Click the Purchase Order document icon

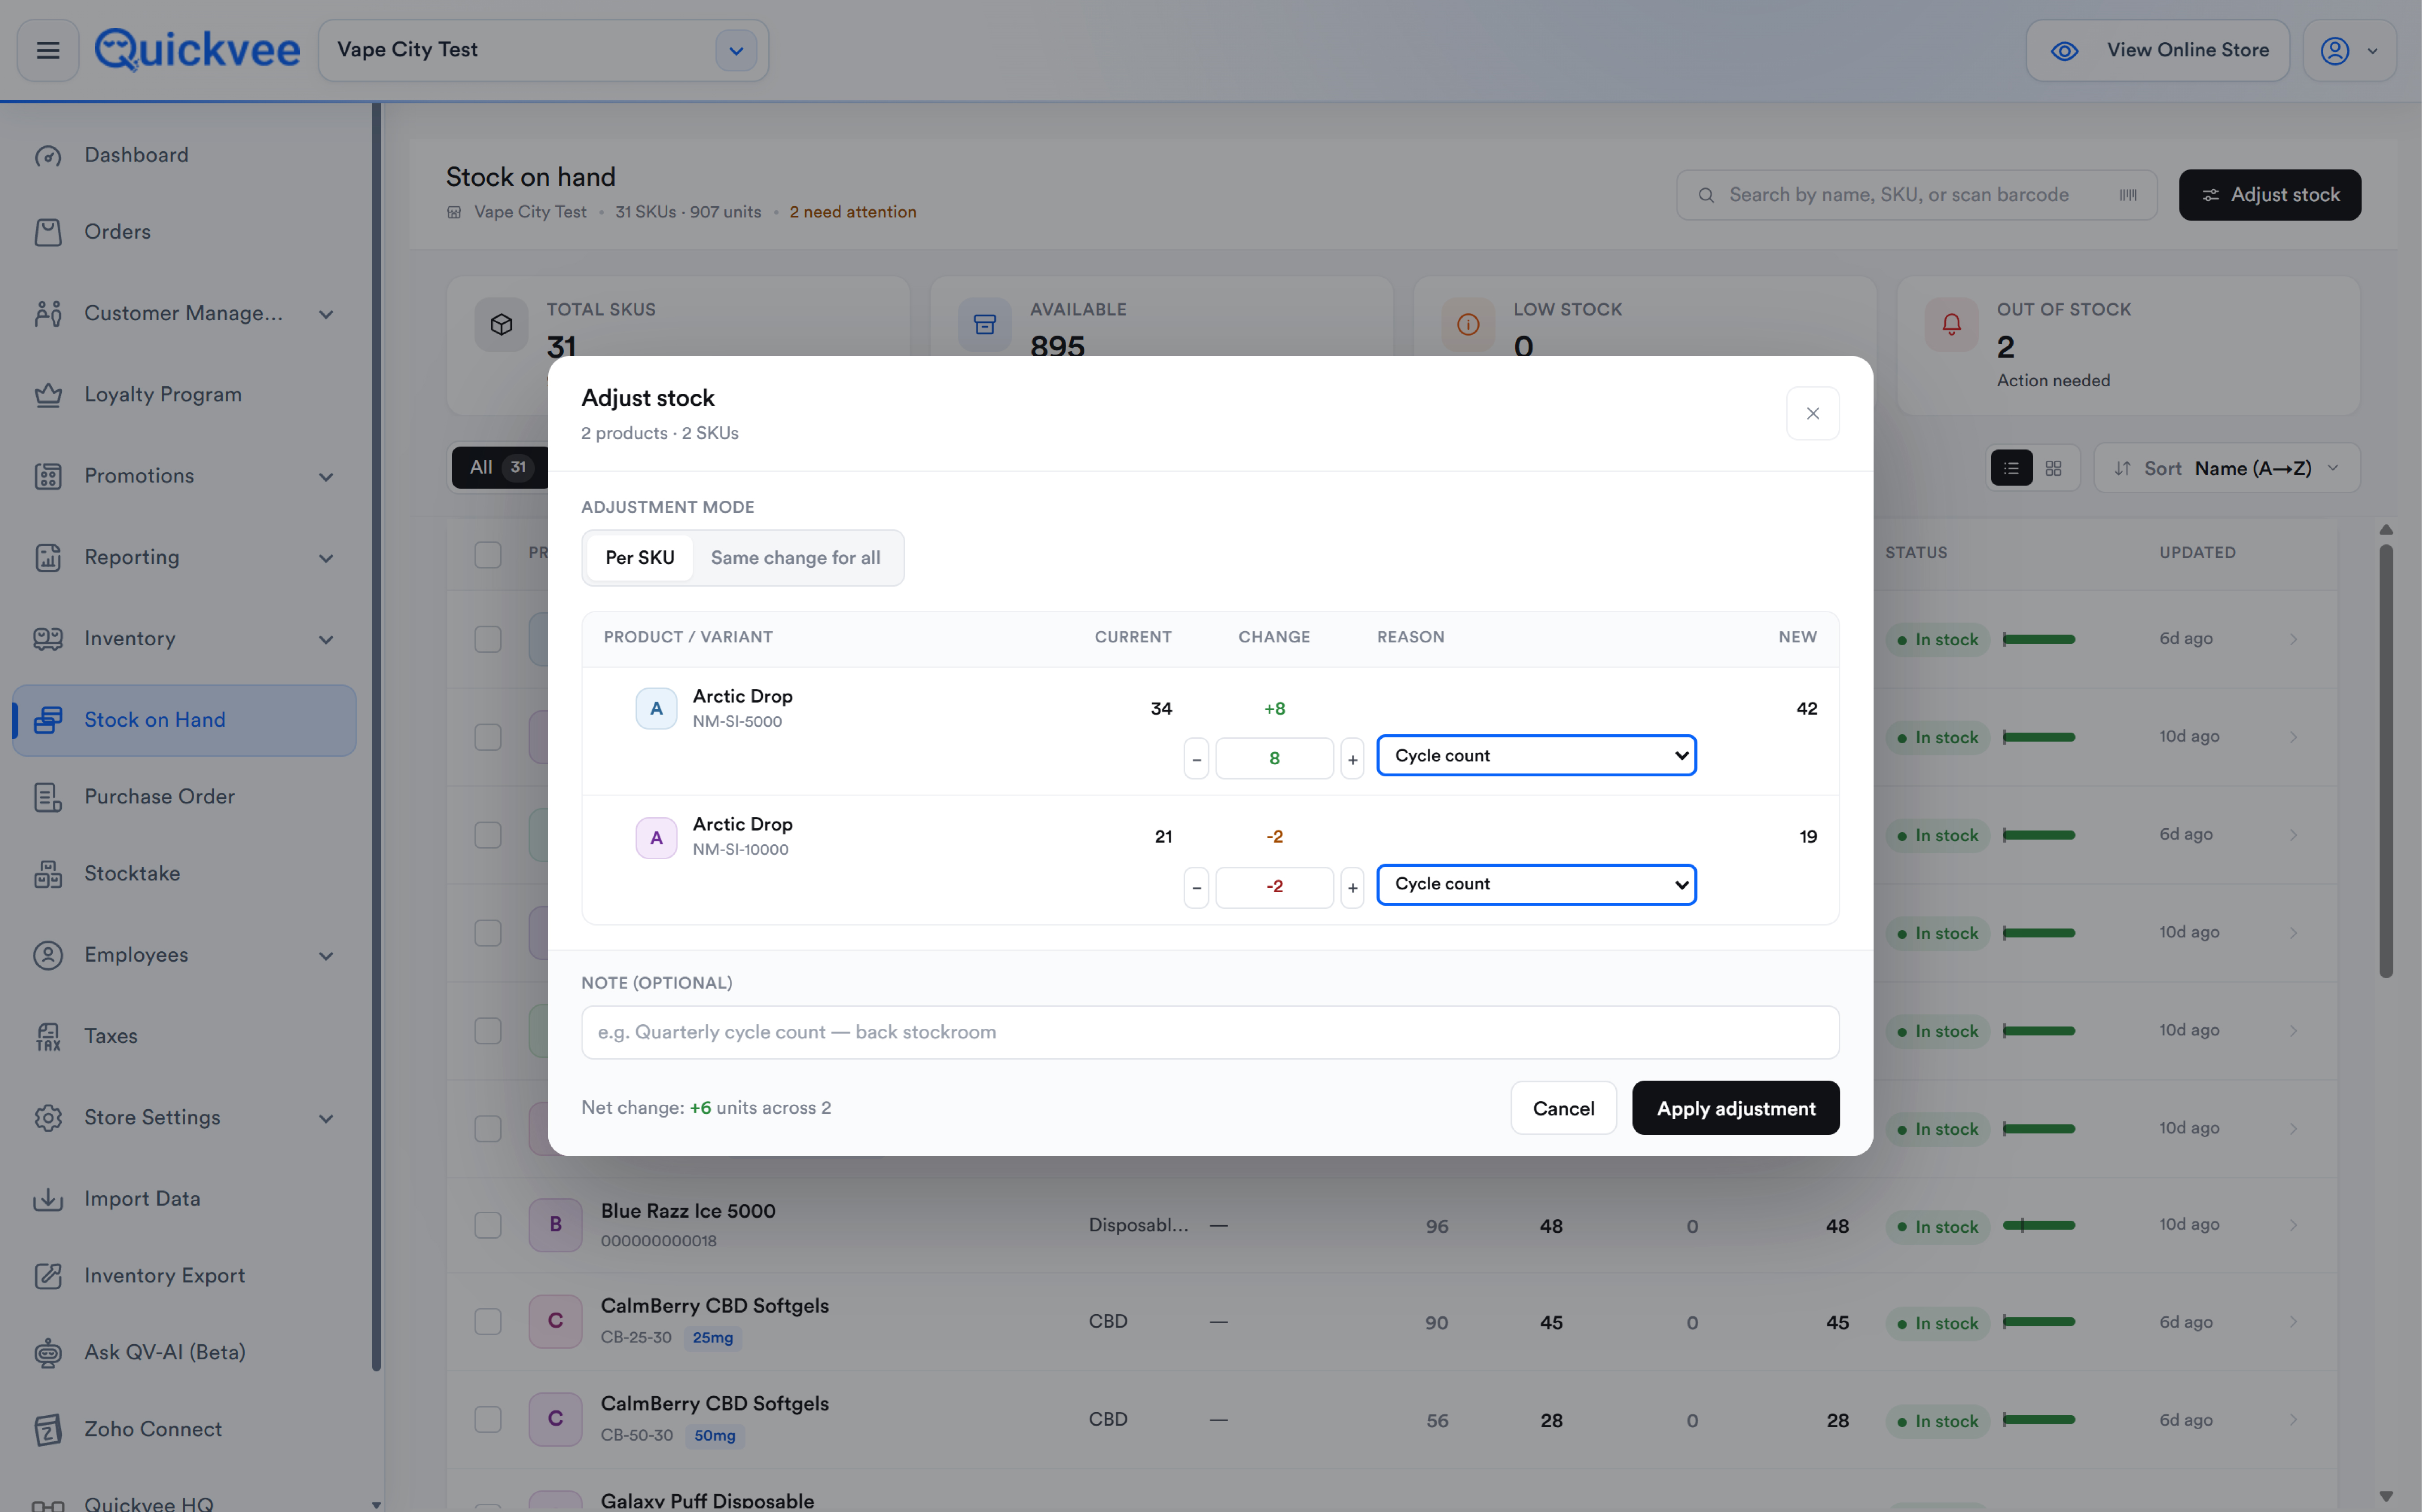pos(48,797)
